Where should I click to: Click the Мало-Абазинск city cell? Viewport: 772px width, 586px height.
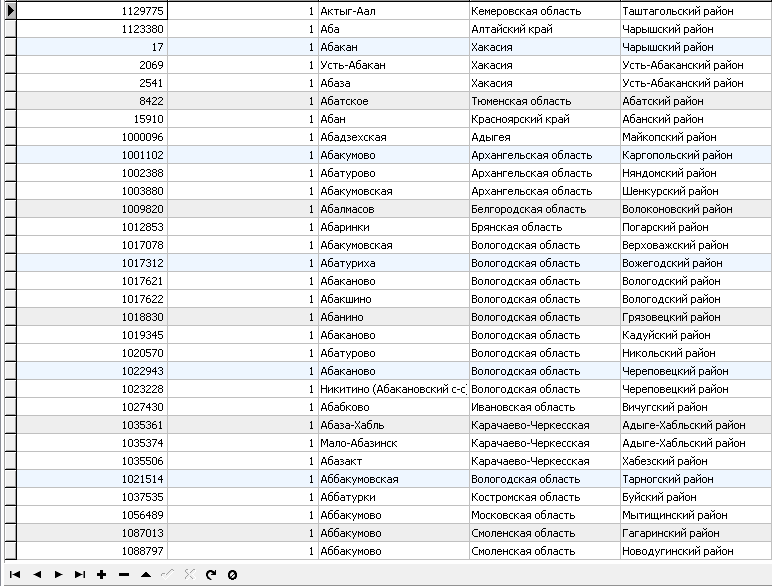click(x=392, y=443)
